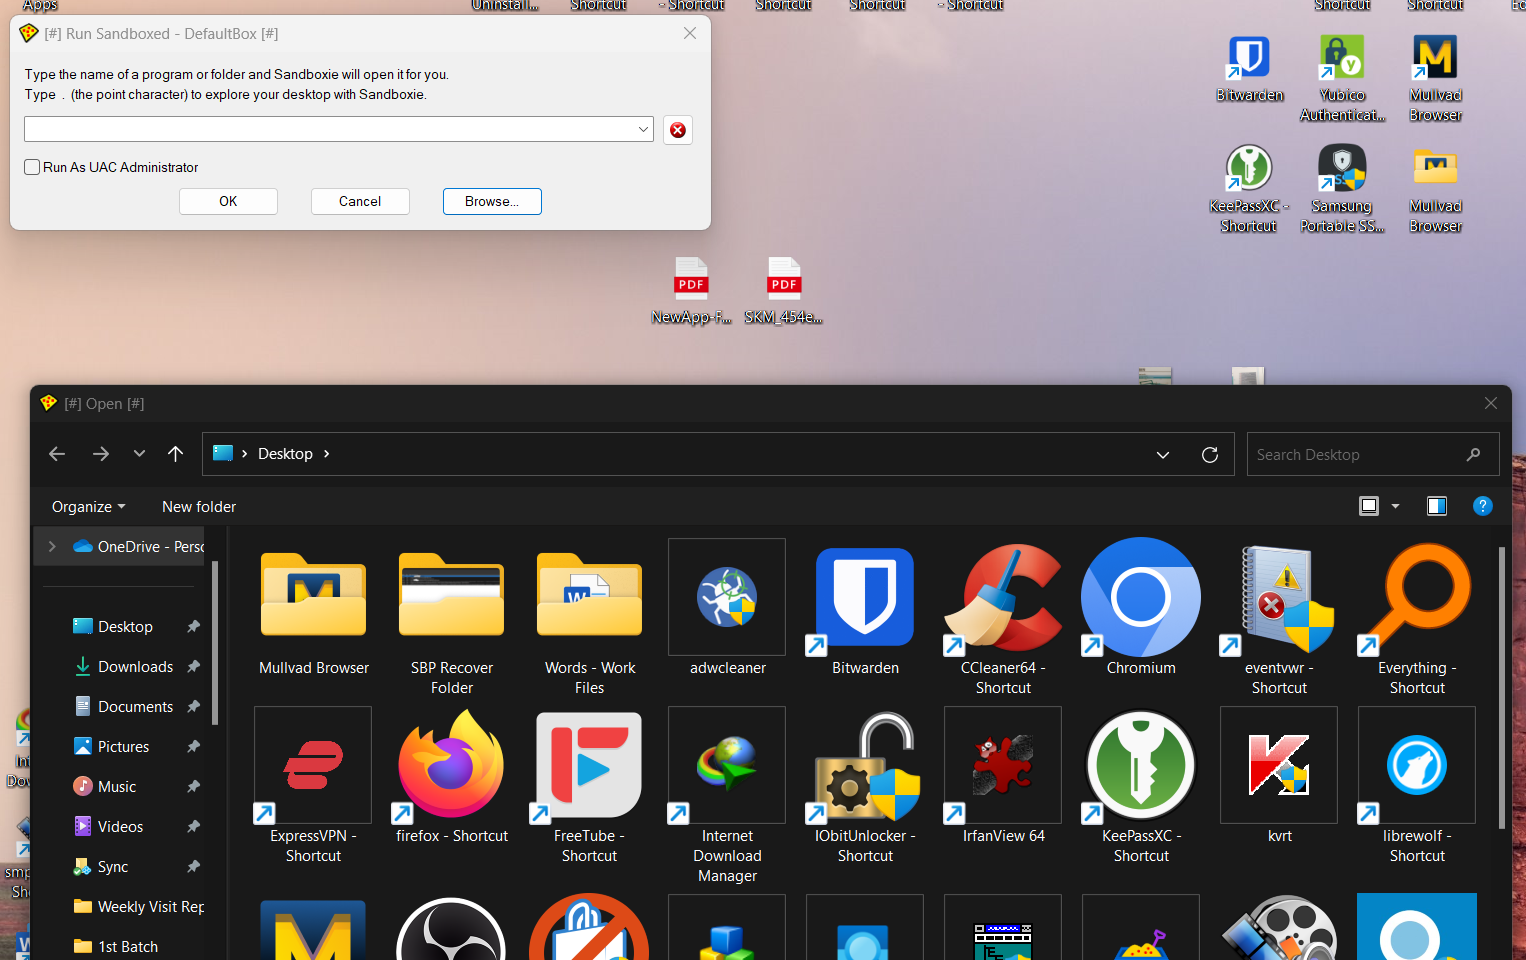Click the Samsung Portable SSD desktop icon
The height and width of the screenshot is (960, 1526).
click(x=1342, y=189)
